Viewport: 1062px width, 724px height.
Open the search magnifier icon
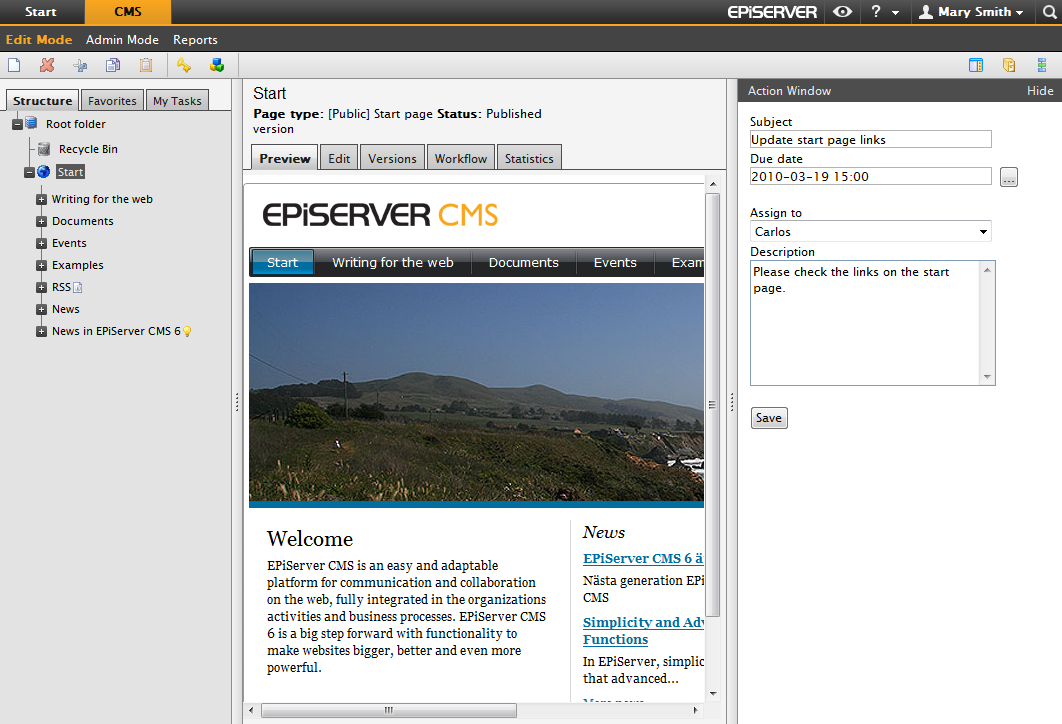(1049, 12)
